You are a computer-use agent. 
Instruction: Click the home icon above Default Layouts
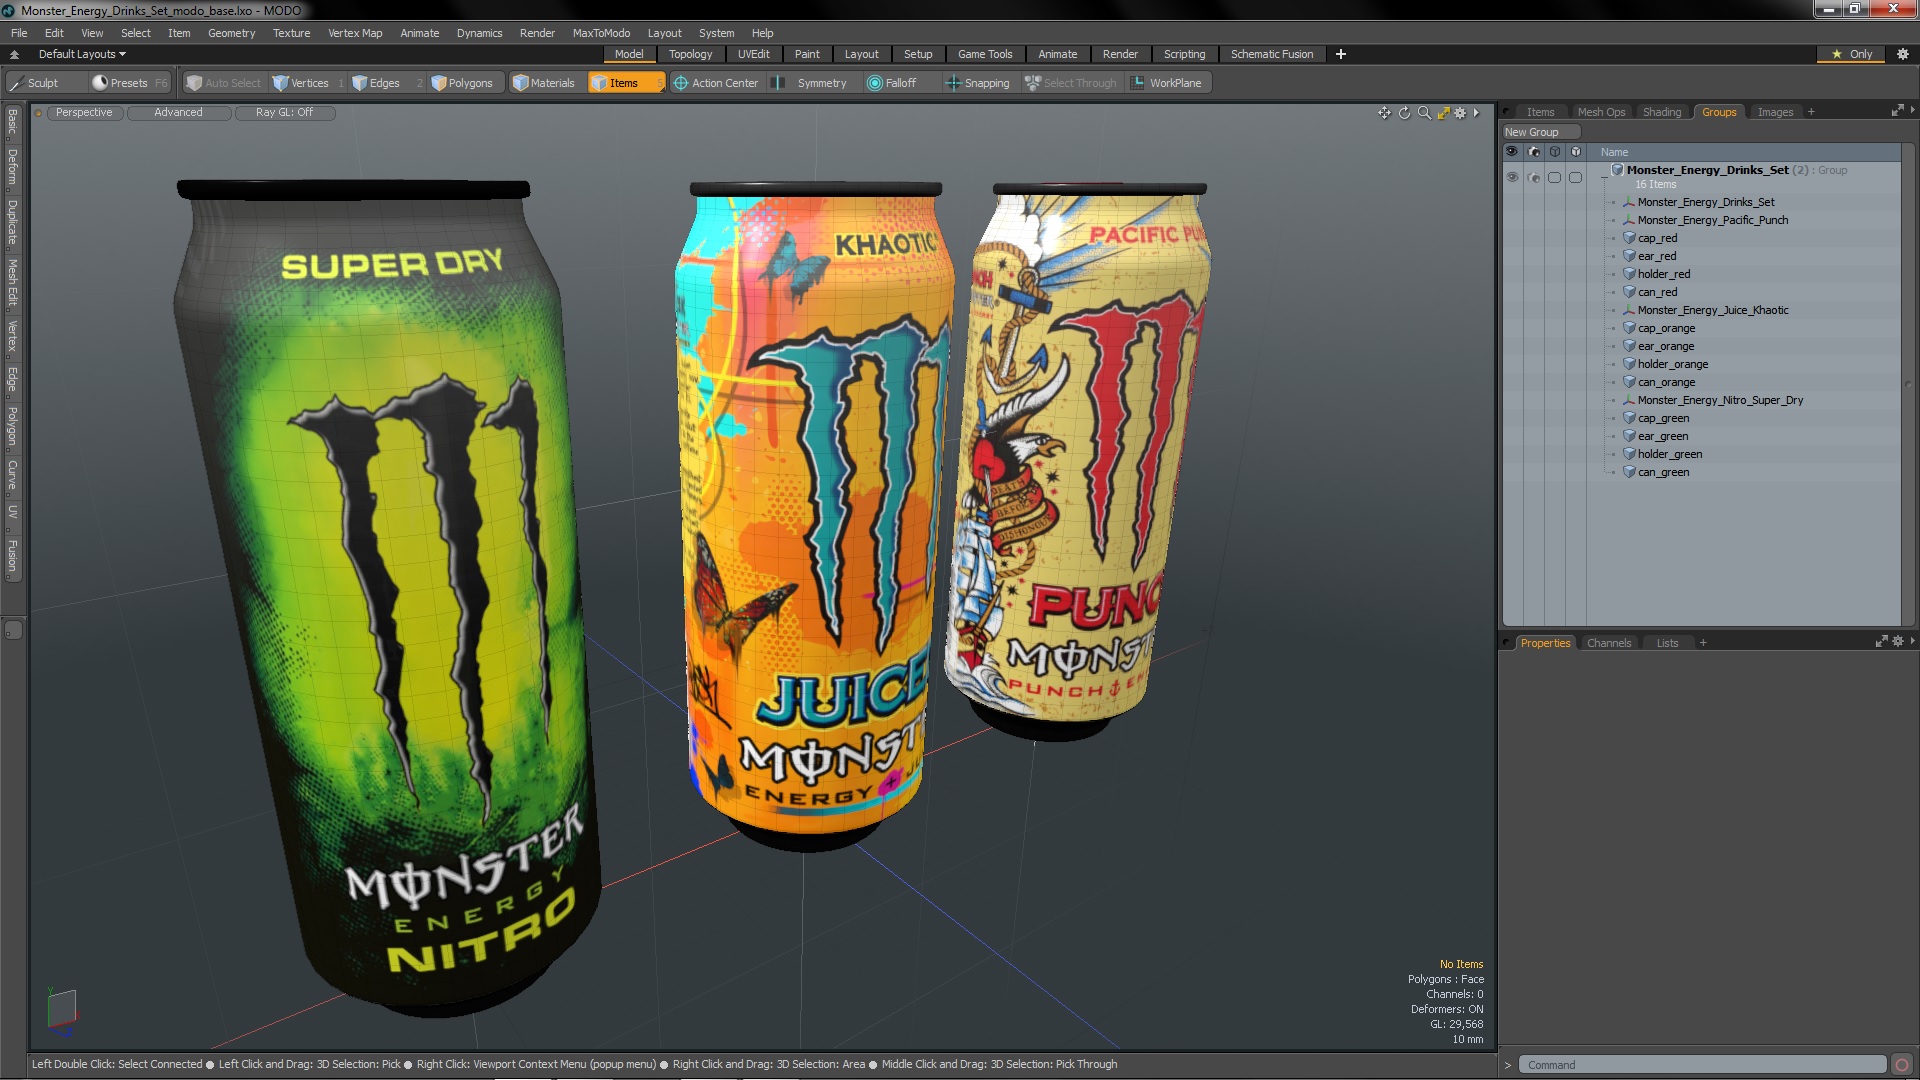15,54
